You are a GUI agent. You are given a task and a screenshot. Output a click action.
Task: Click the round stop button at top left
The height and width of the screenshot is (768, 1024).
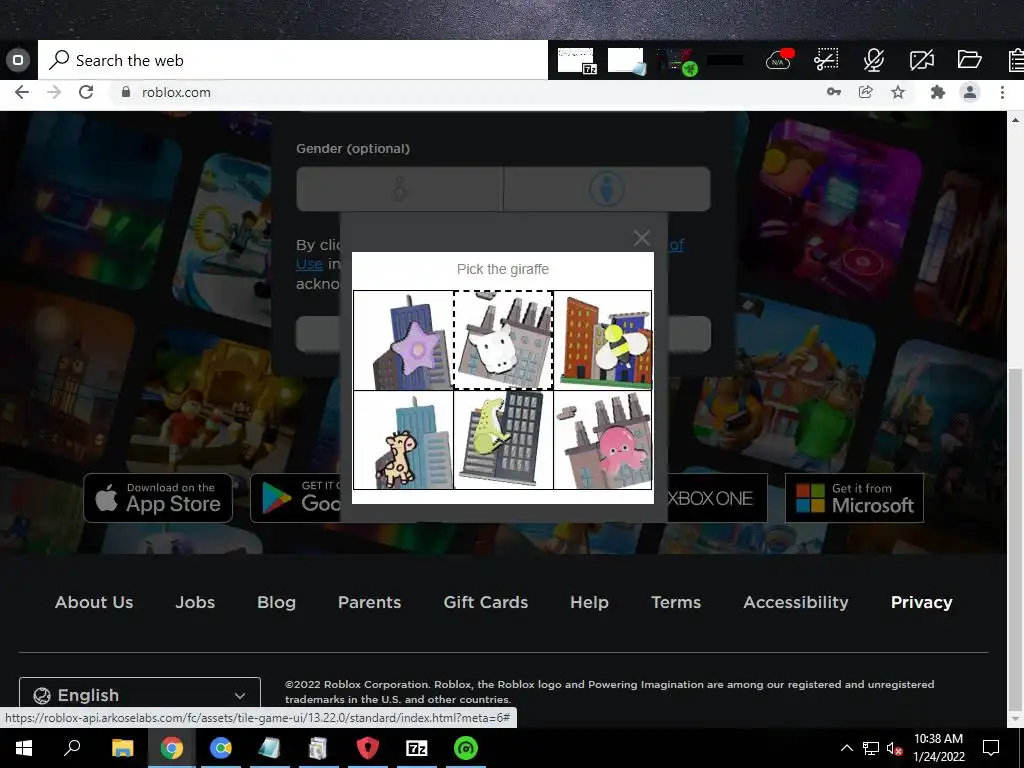click(x=18, y=60)
